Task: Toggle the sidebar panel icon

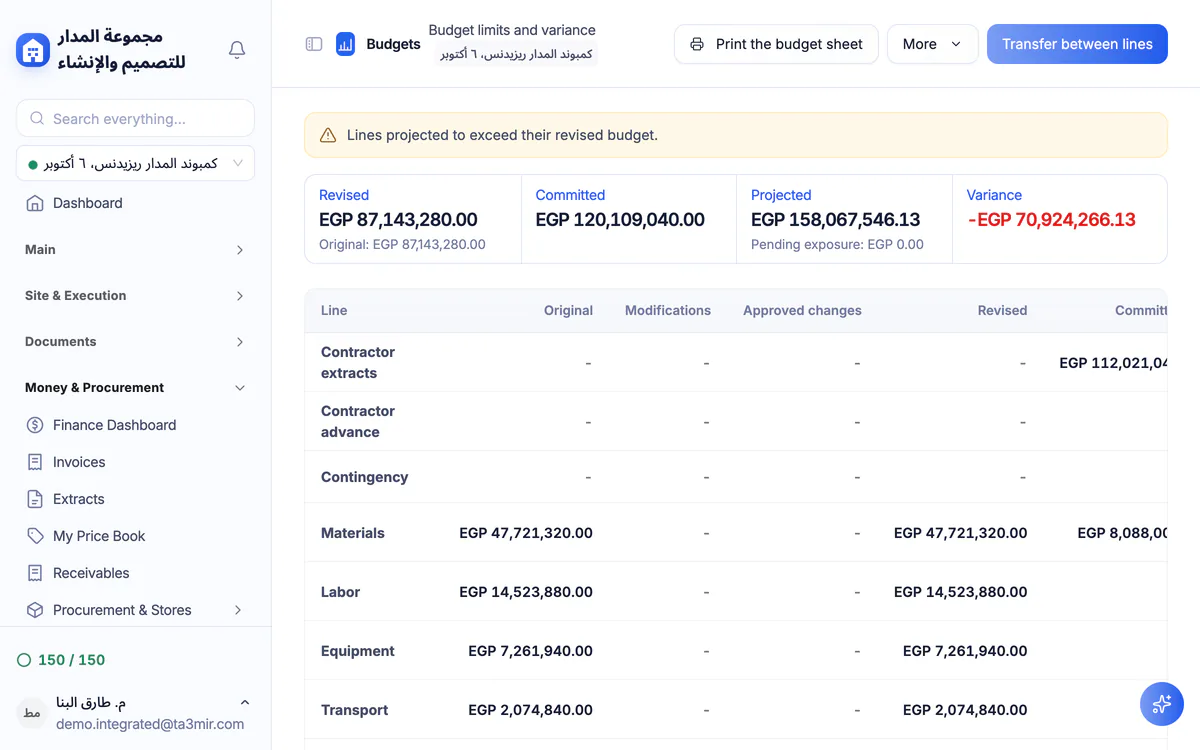Action: (314, 44)
